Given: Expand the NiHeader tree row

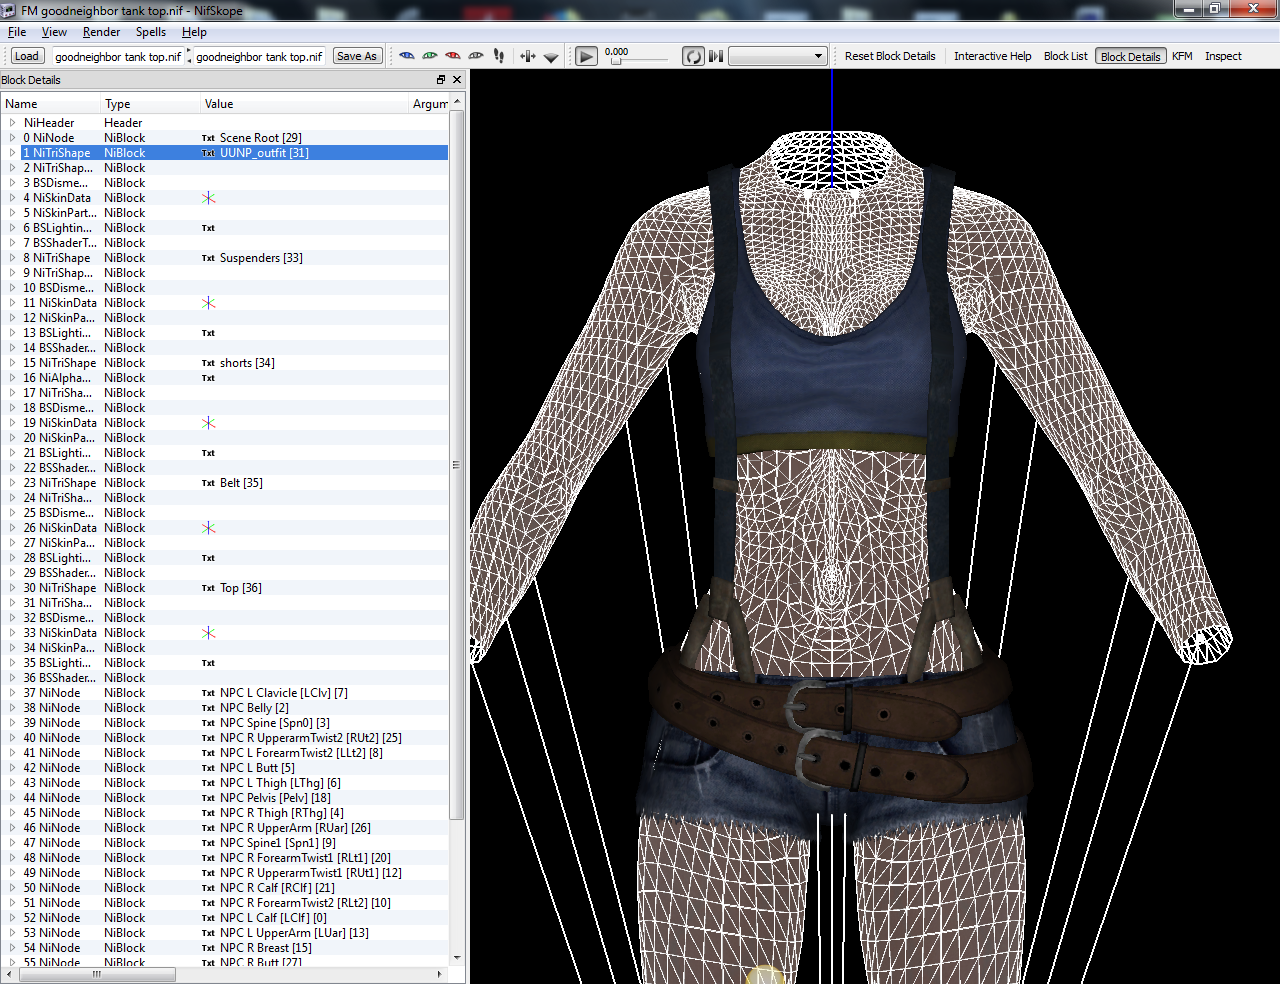Looking at the screenshot, I should pyautogui.click(x=13, y=123).
